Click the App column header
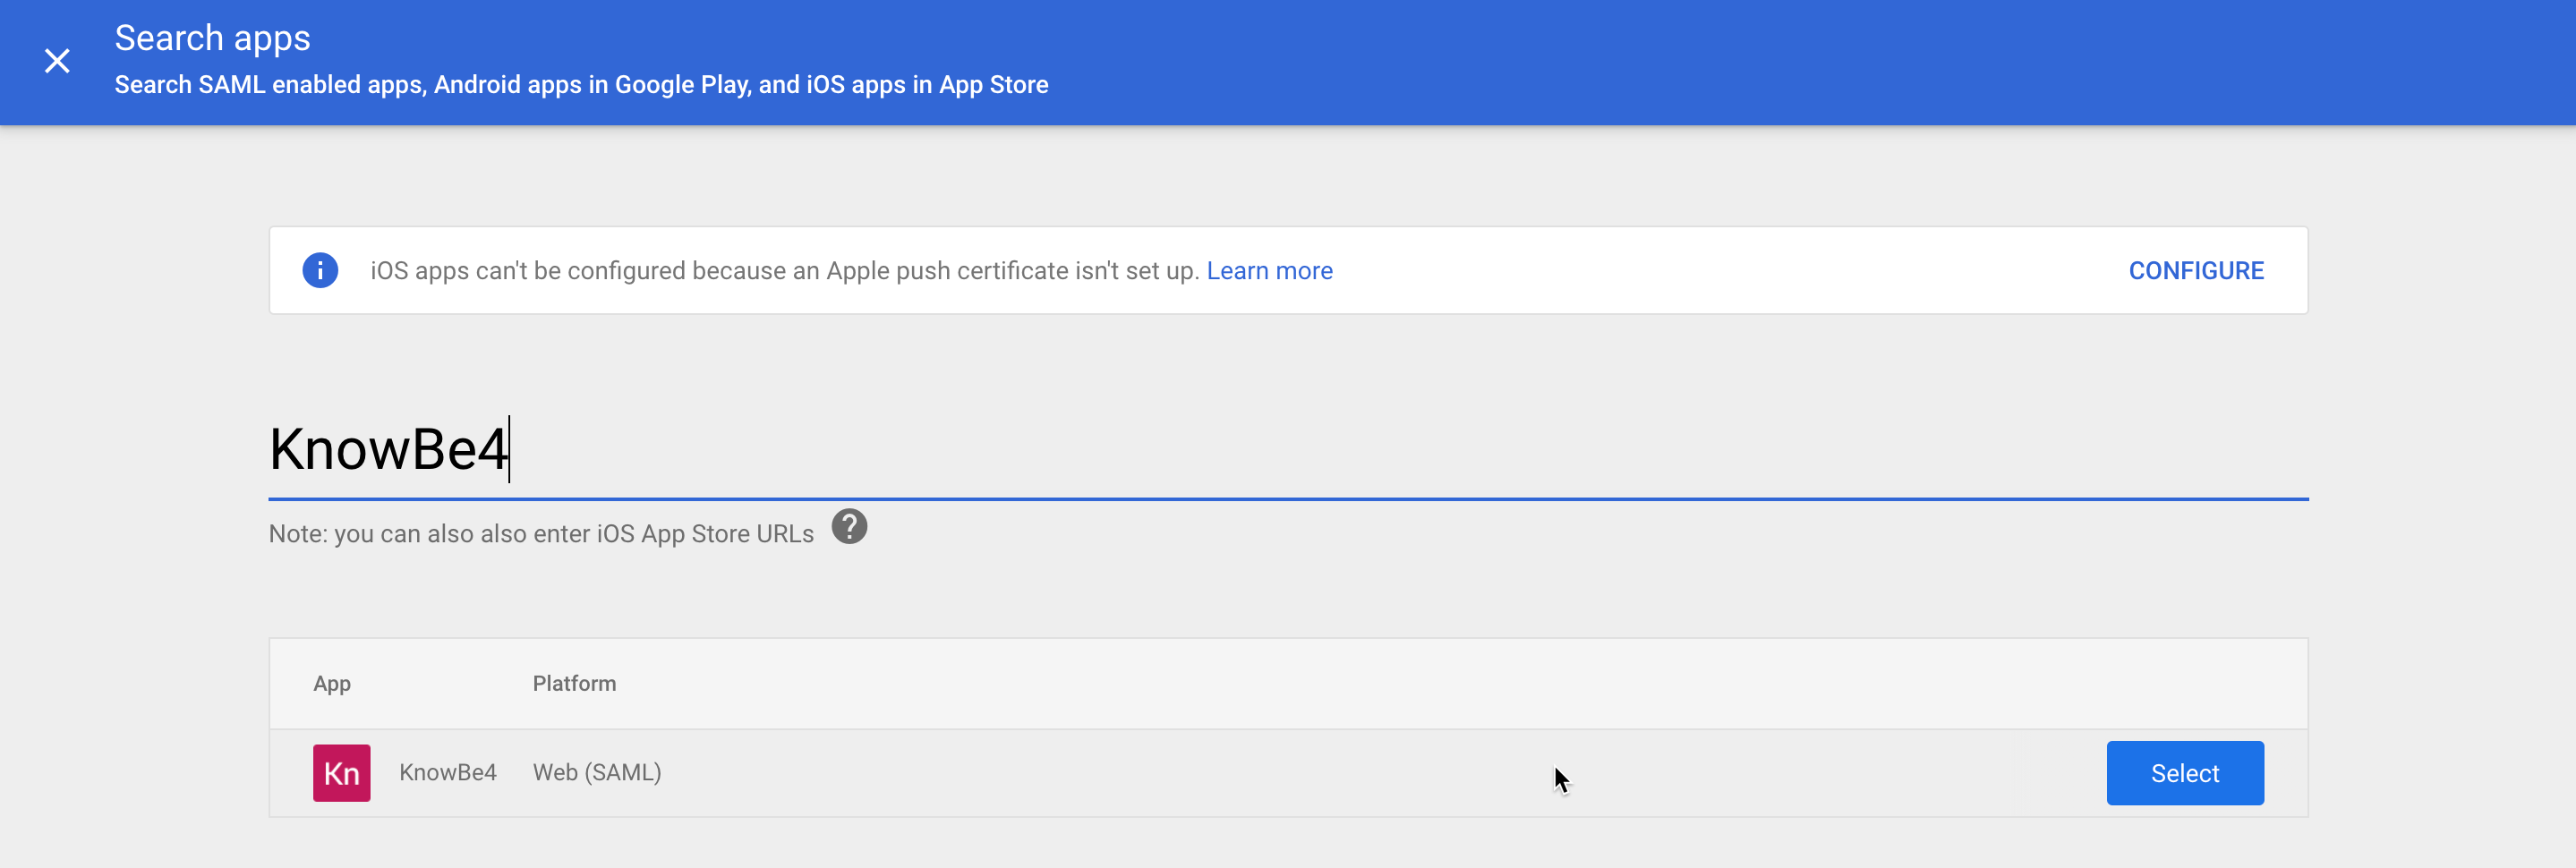The image size is (2576, 868). (x=332, y=684)
